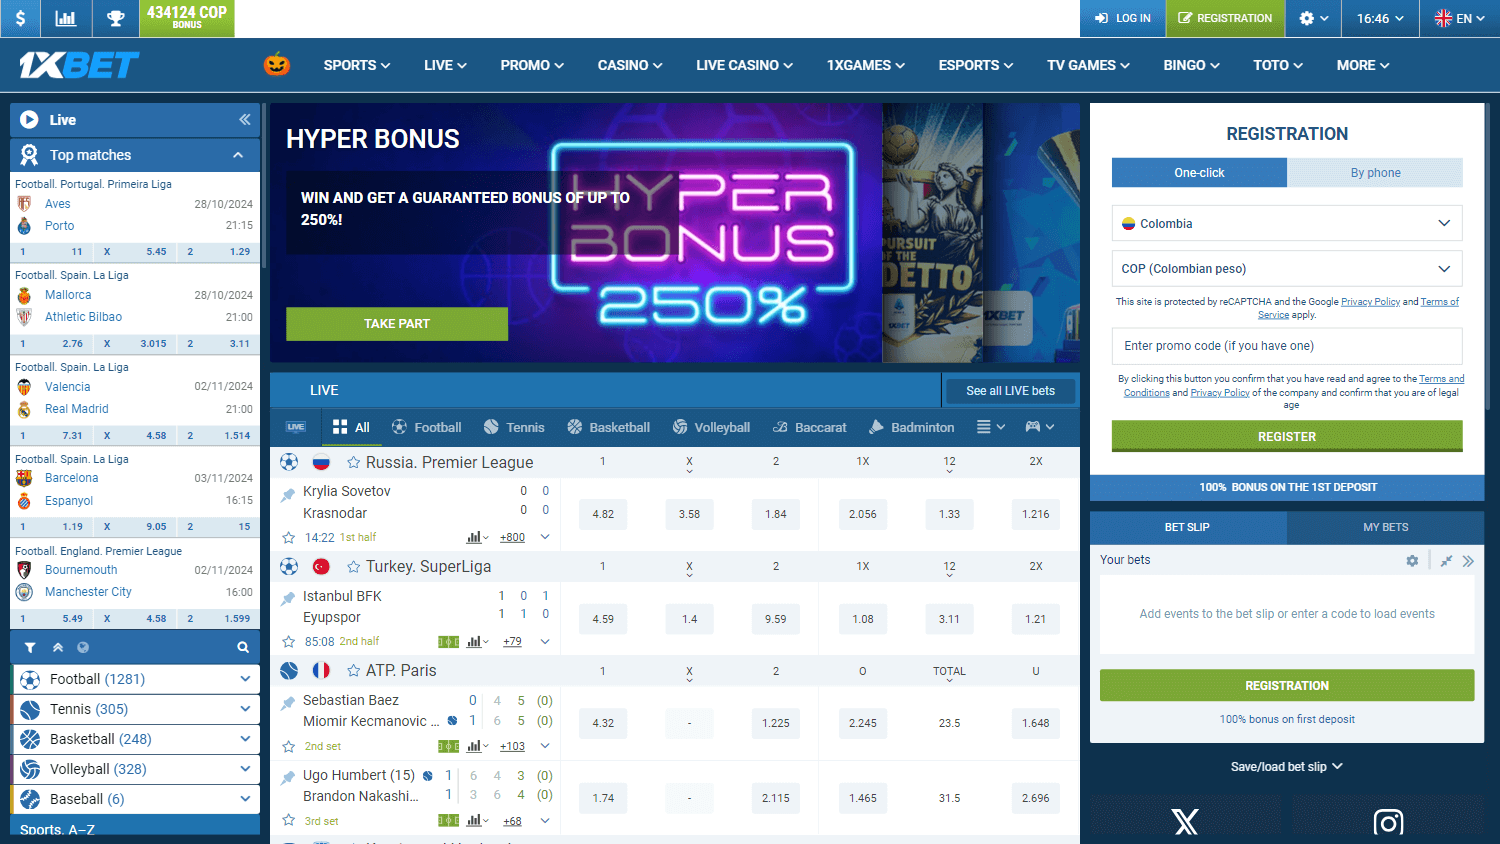This screenshot has height=844, width=1500.
Task: Select the Football live filter tab
Action: coord(427,427)
